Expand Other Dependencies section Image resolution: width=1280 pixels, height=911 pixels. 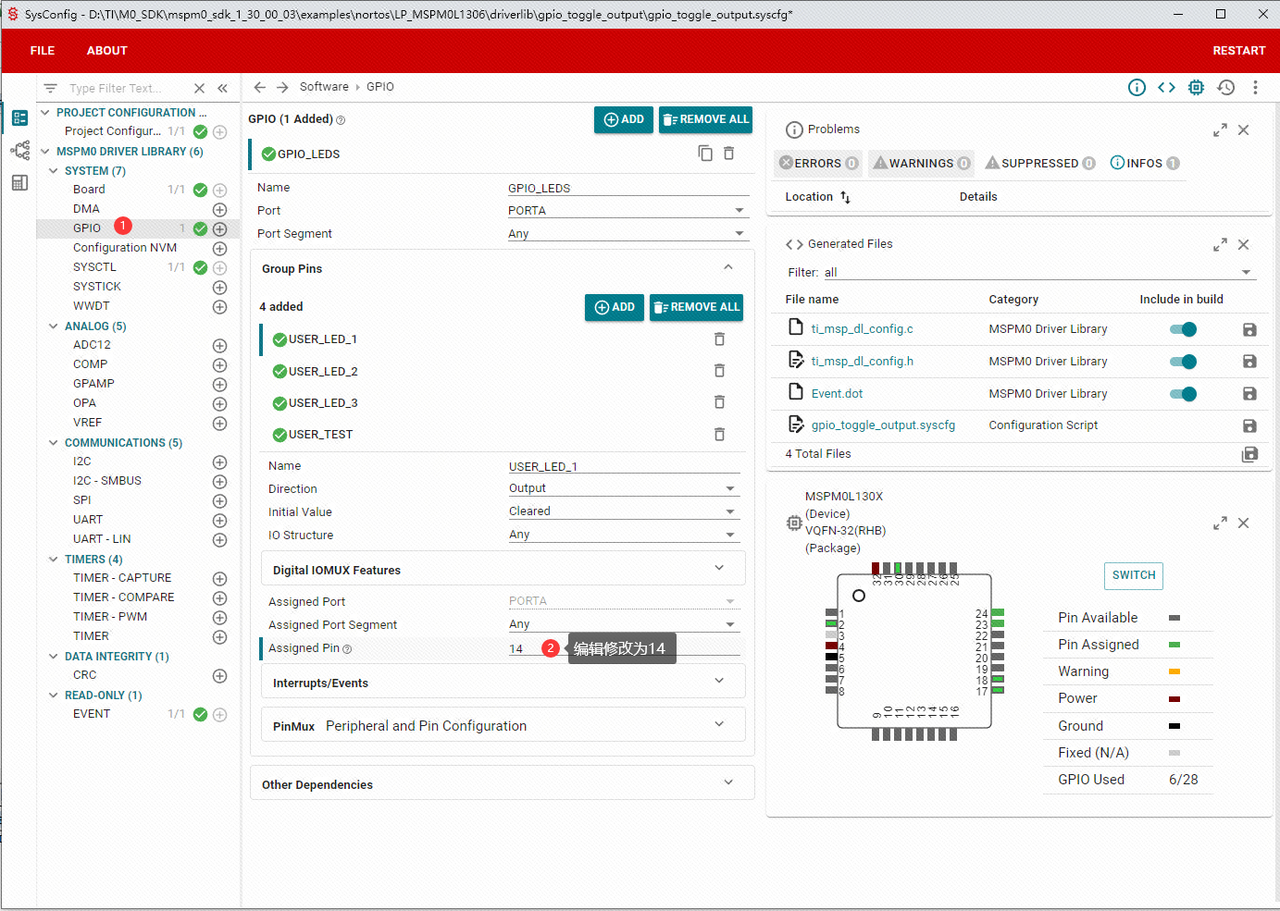(x=502, y=785)
